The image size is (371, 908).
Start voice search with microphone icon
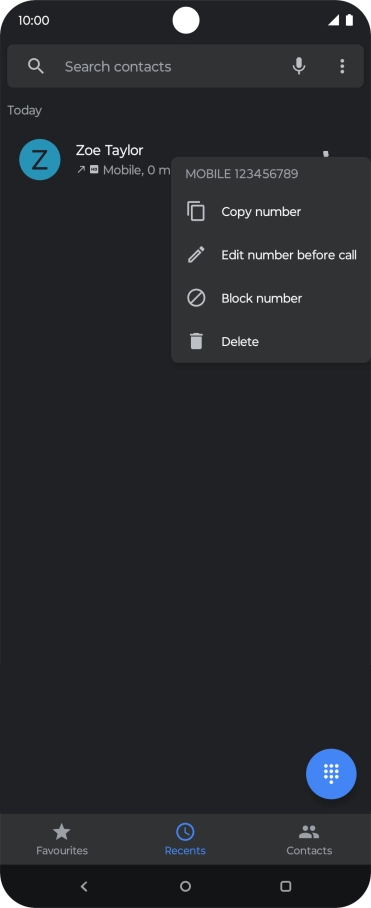[299, 66]
